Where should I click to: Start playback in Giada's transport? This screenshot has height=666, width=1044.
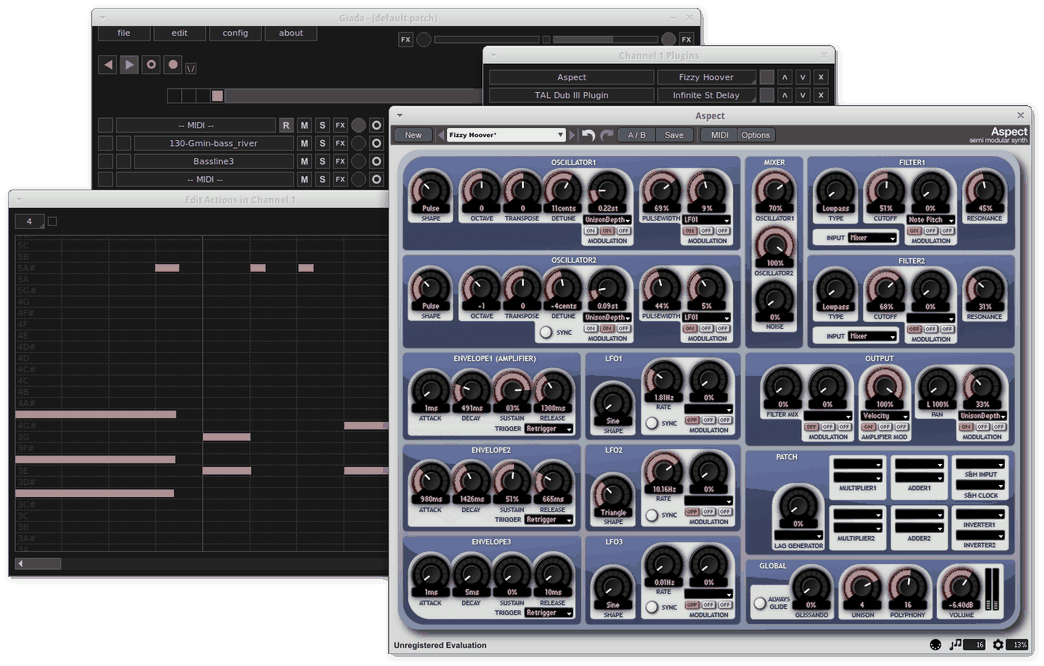click(129, 65)
